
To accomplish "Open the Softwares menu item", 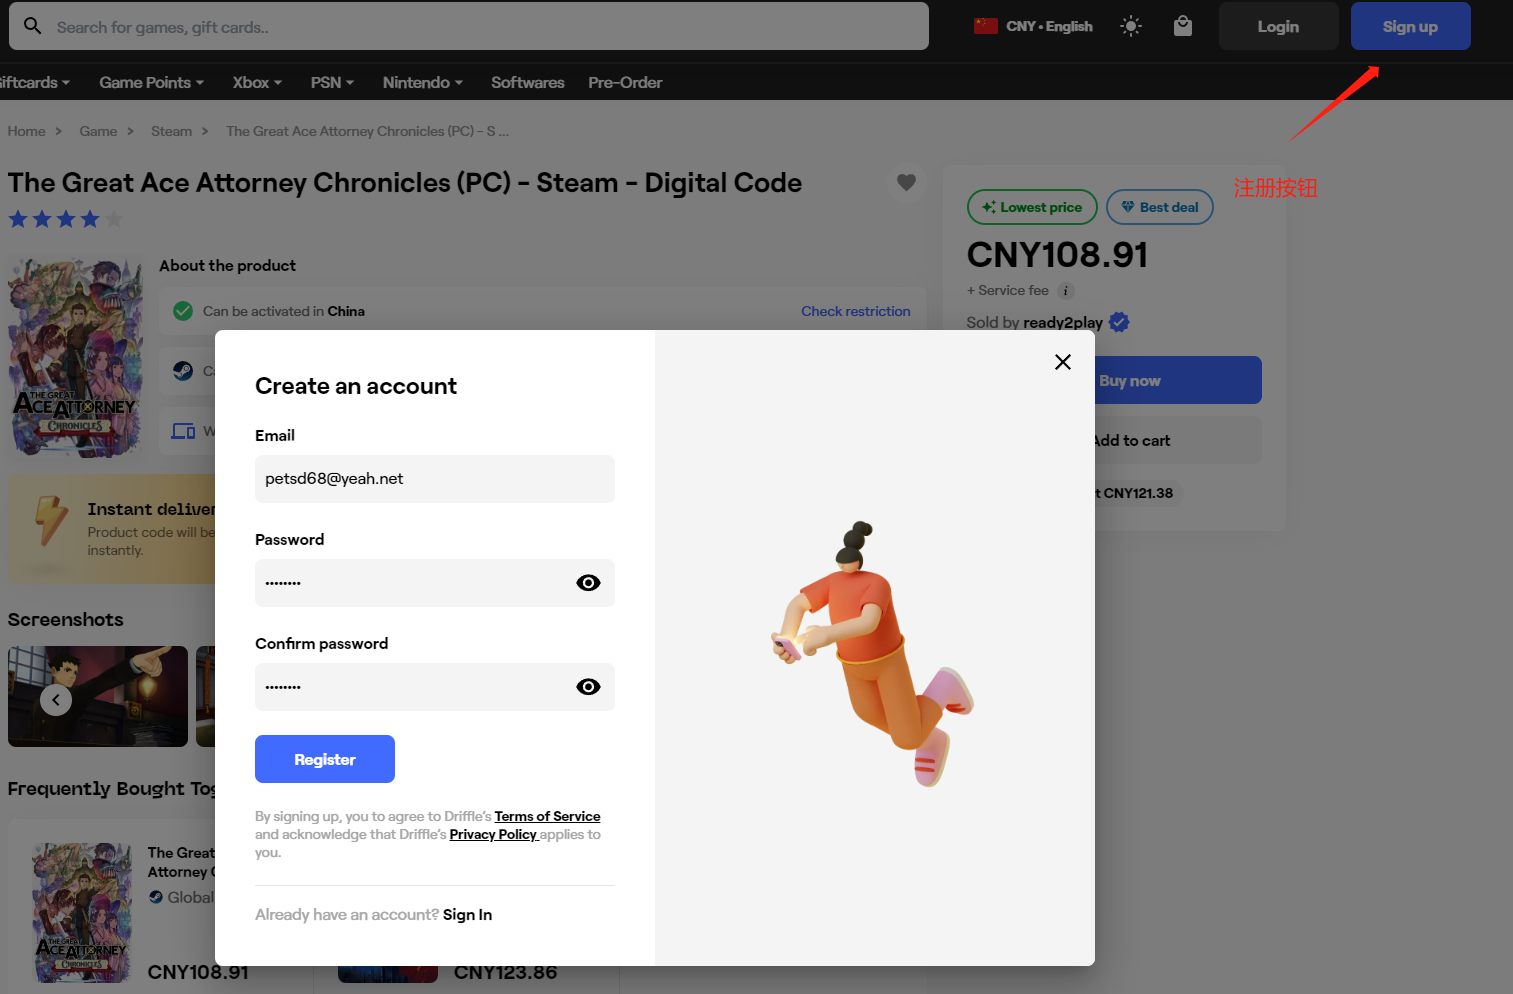I will point(528,82).
